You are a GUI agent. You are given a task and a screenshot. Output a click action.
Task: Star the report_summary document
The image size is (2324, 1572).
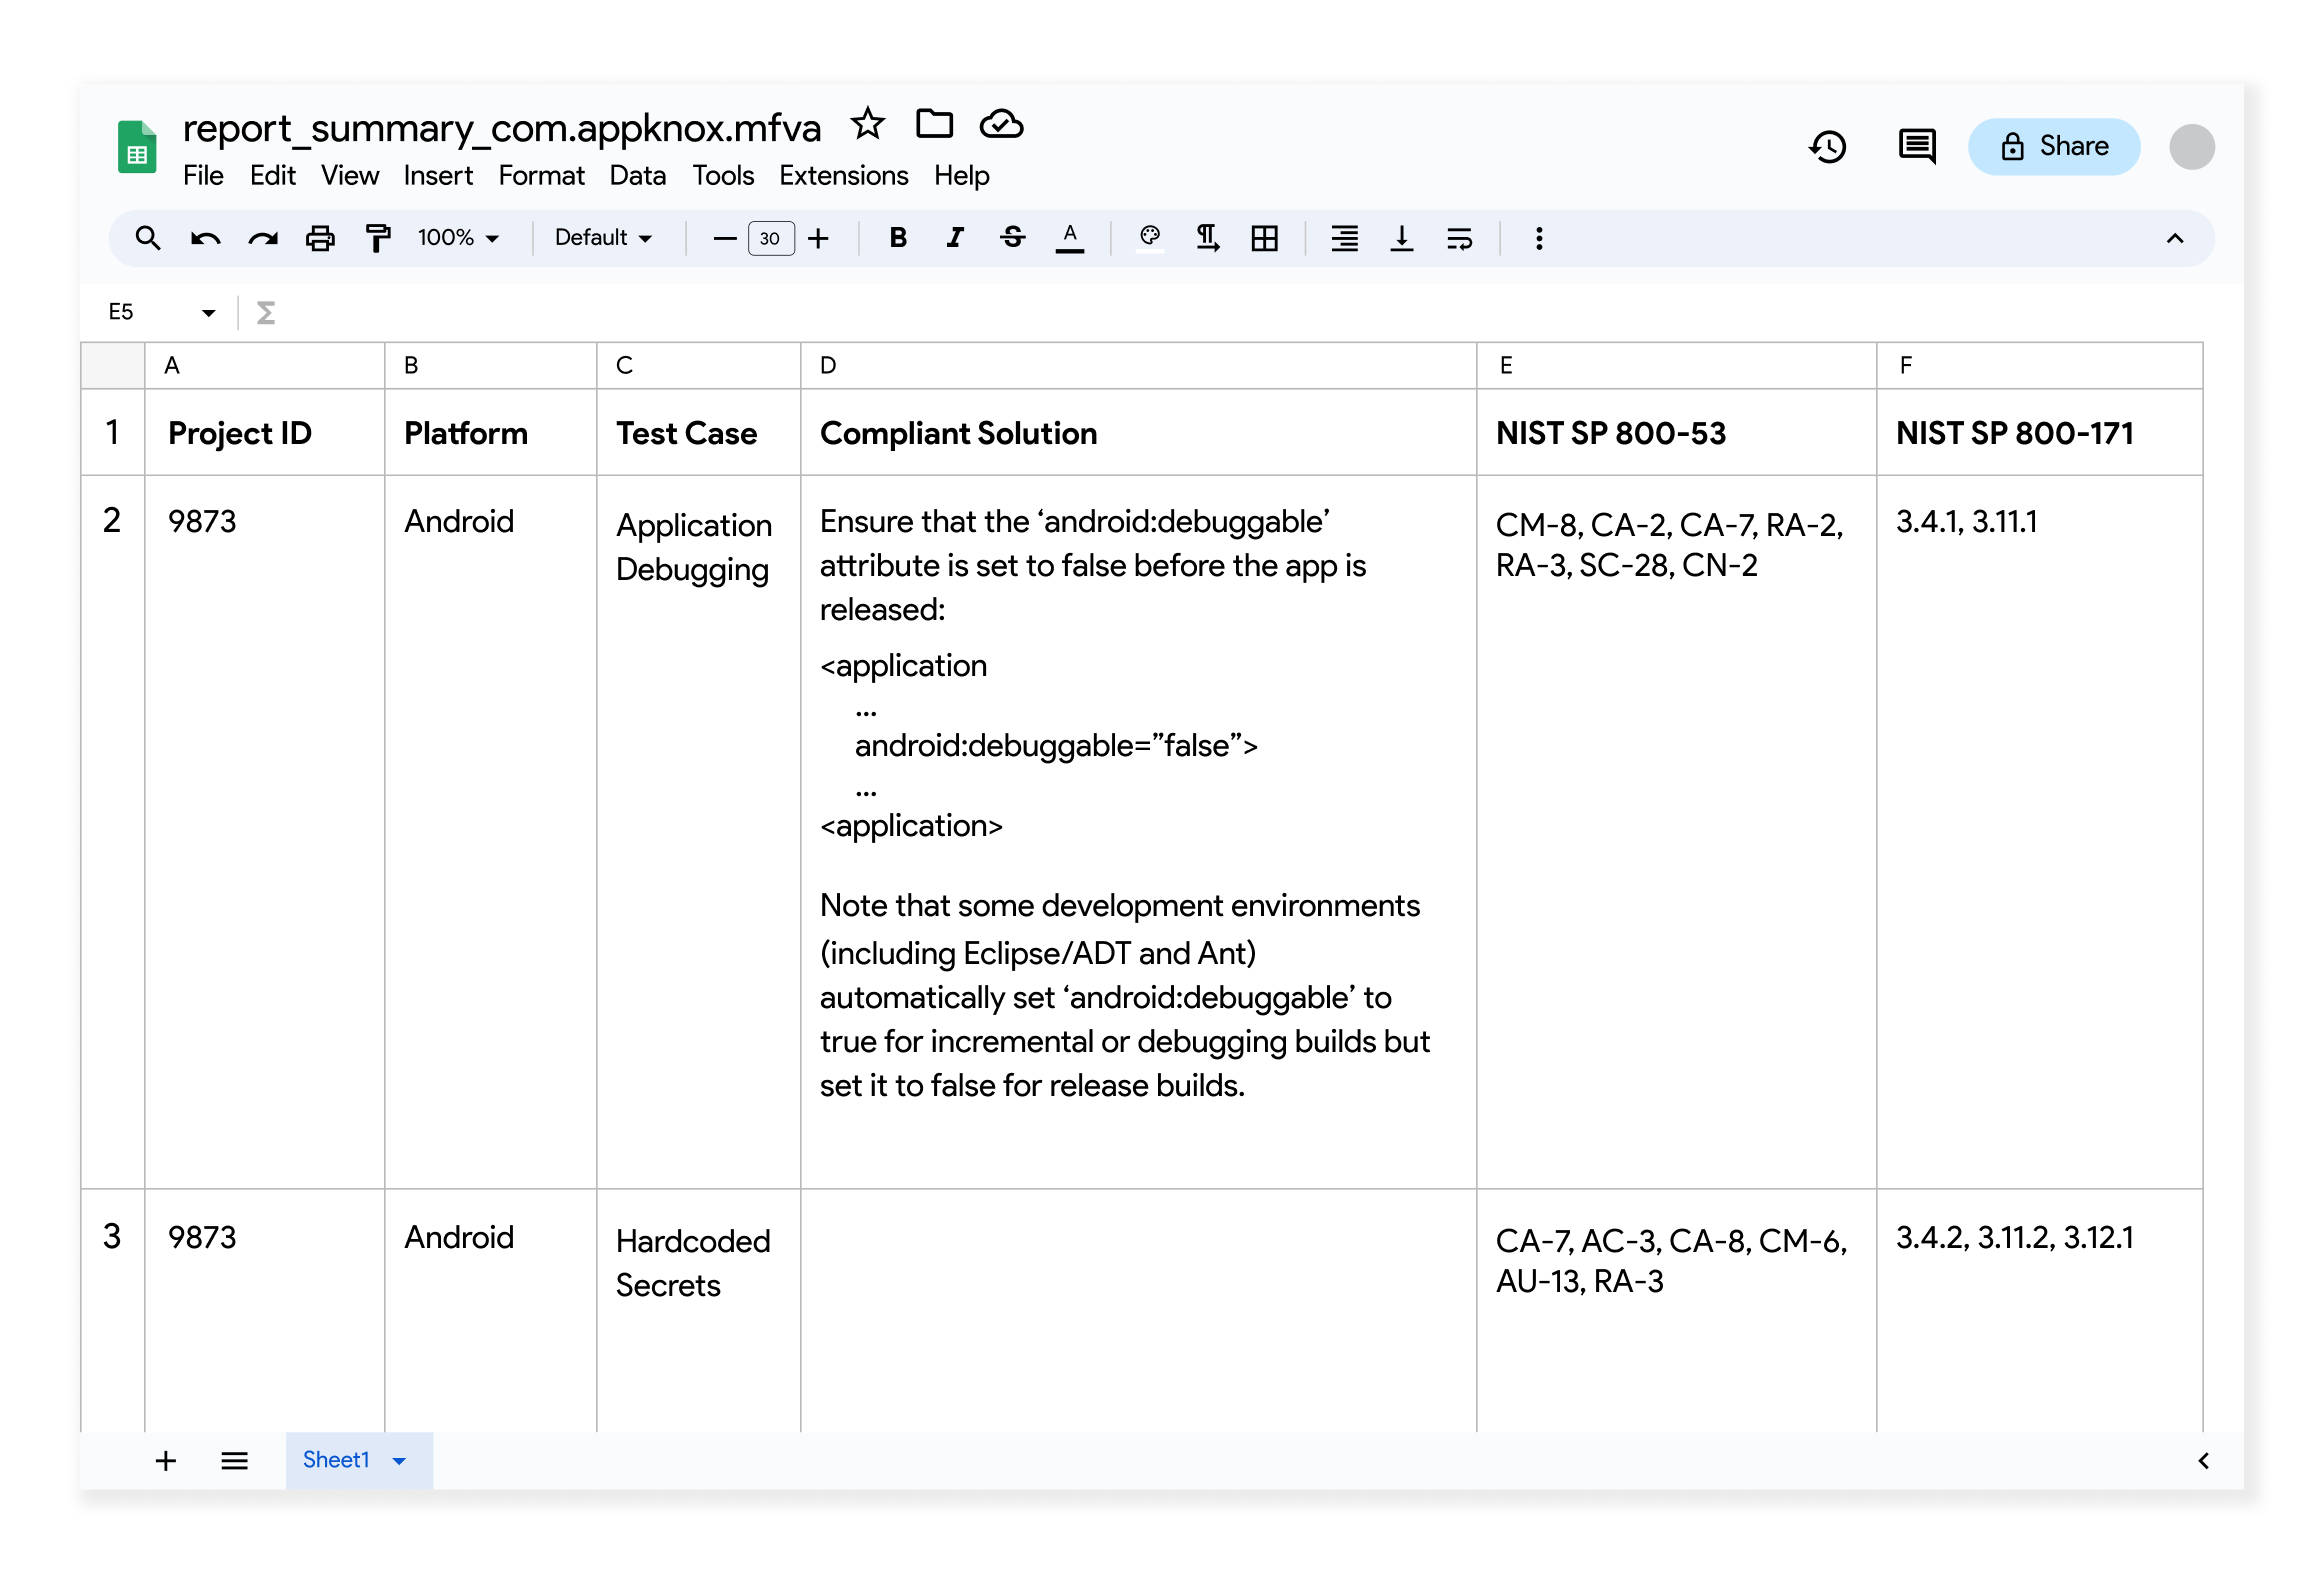click(868, 124)
